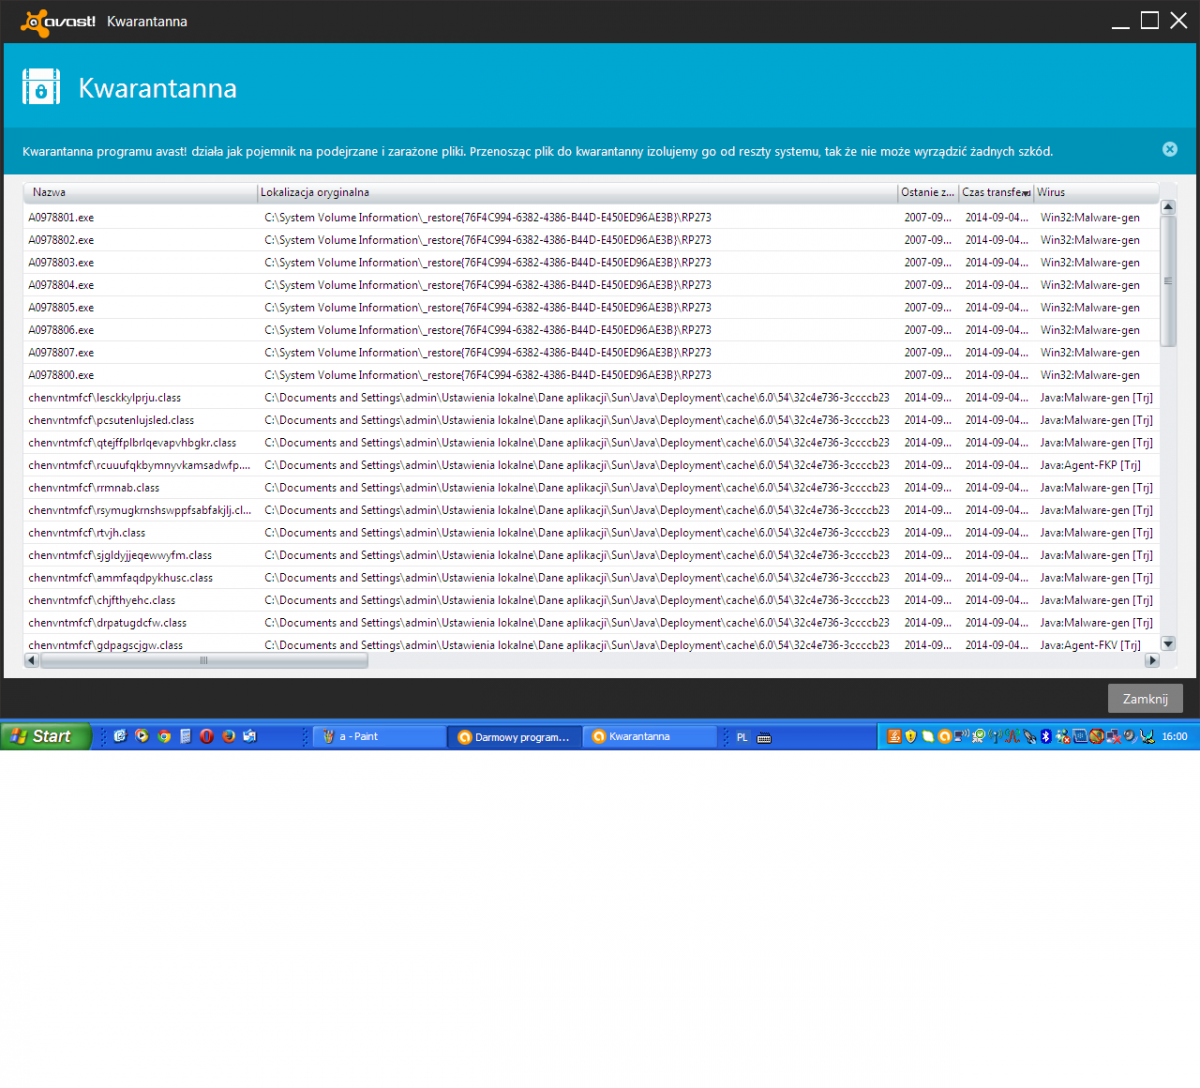
Task: Click Java:Agent-FKV [Trj] virus entry
Action: click(x=1090, y=645)
